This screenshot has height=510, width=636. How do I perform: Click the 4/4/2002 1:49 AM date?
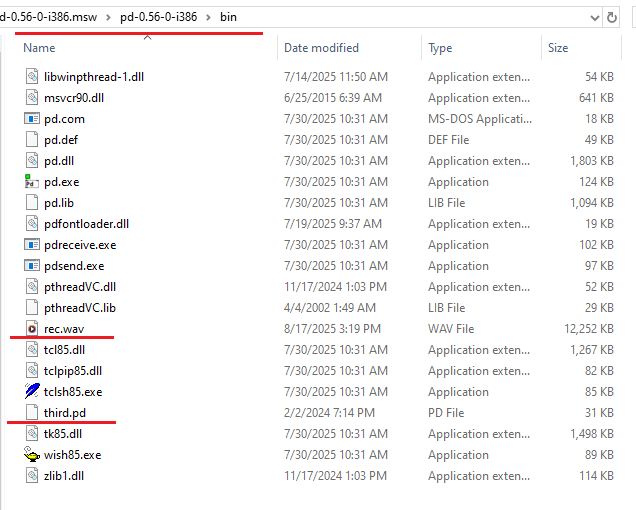click(x=330, y=308)
